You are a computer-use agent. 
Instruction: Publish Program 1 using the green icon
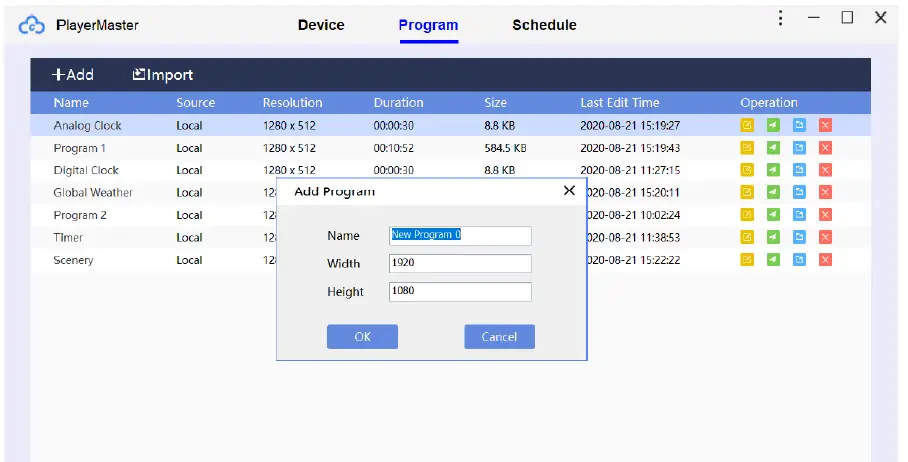773,148
